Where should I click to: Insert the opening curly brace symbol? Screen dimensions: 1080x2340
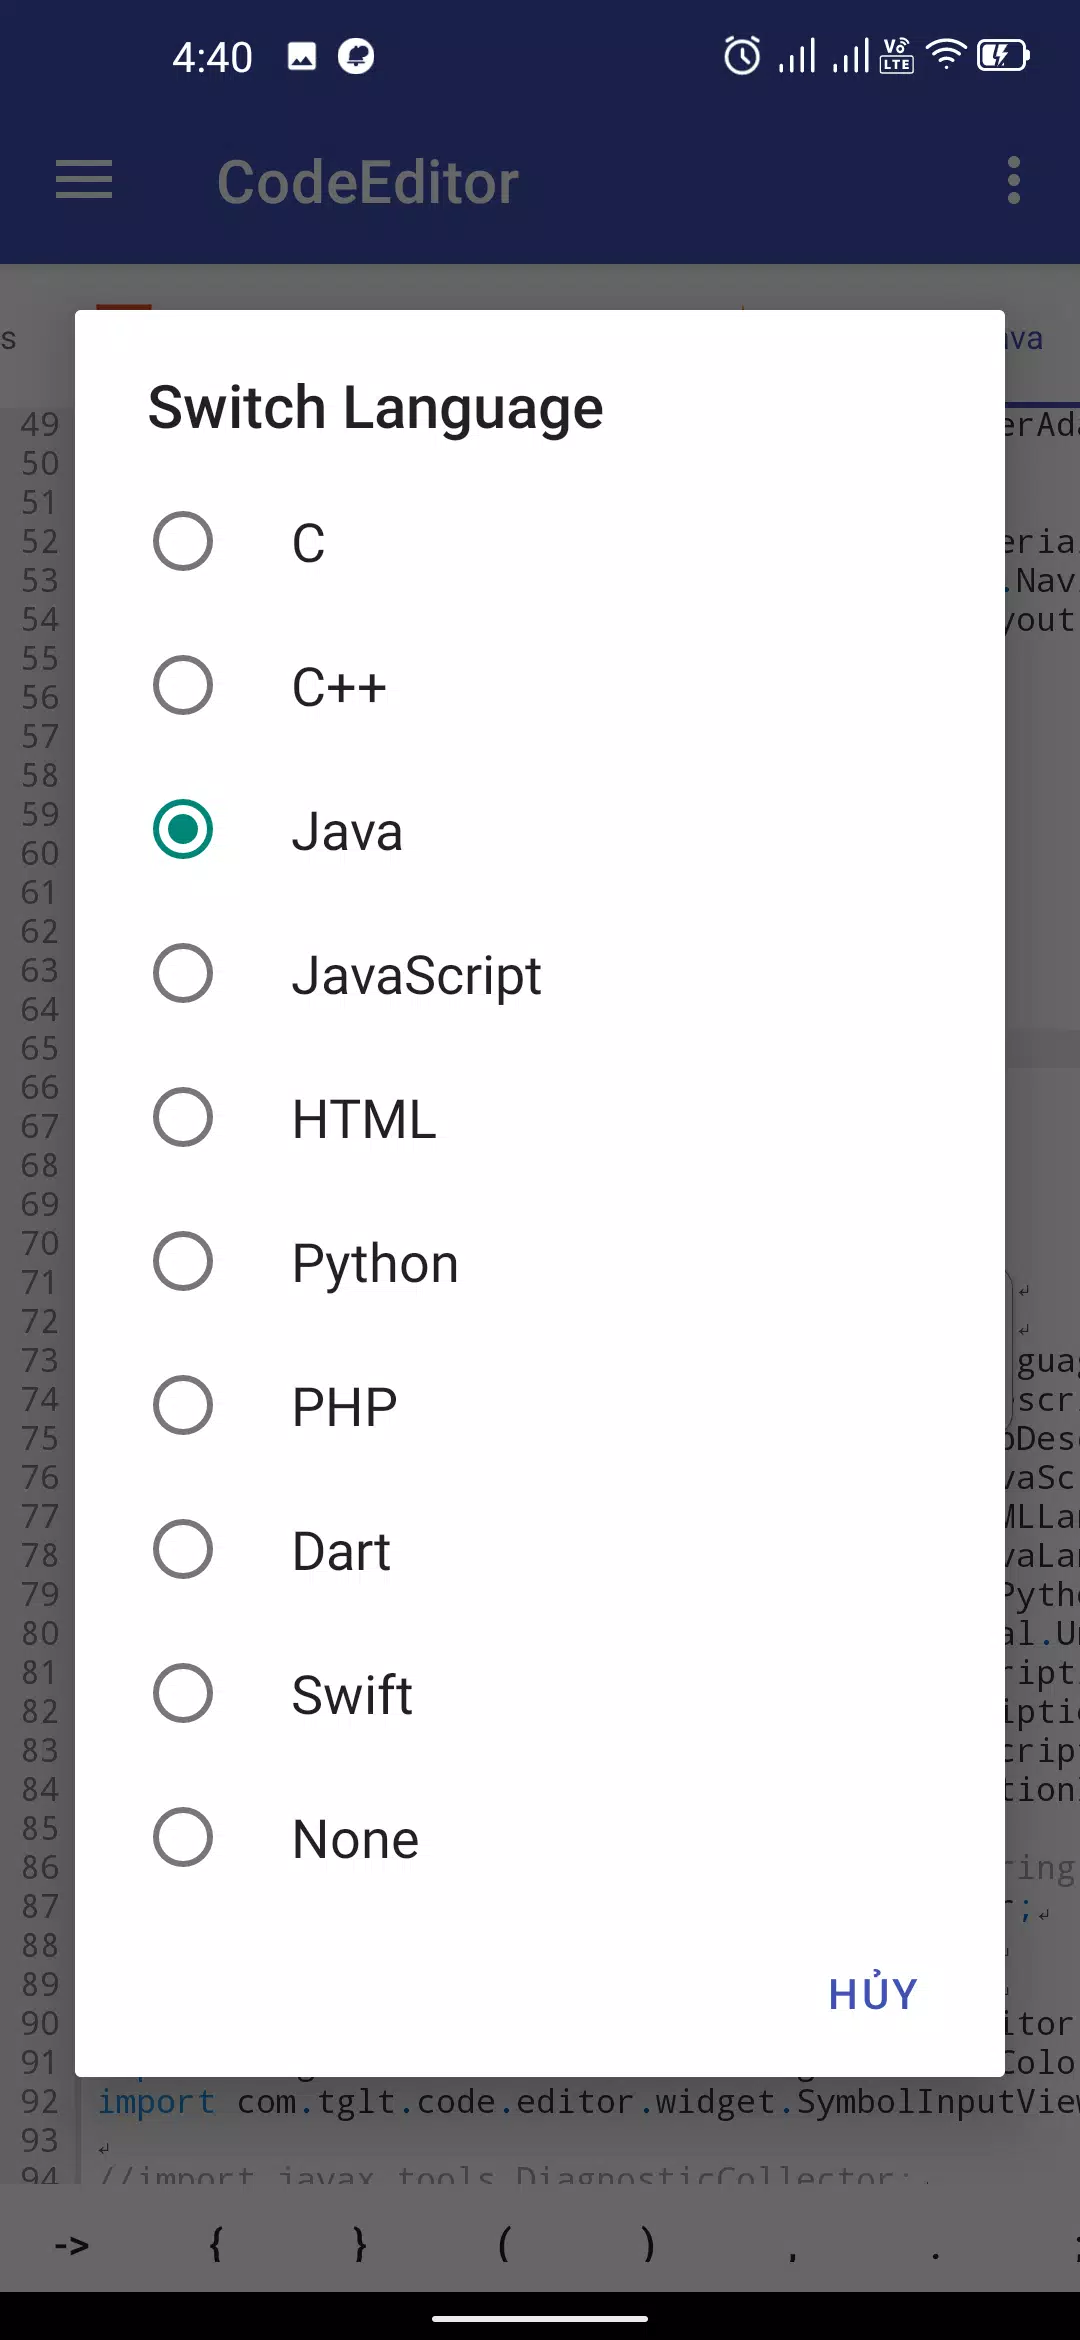tap(215, 2244)
